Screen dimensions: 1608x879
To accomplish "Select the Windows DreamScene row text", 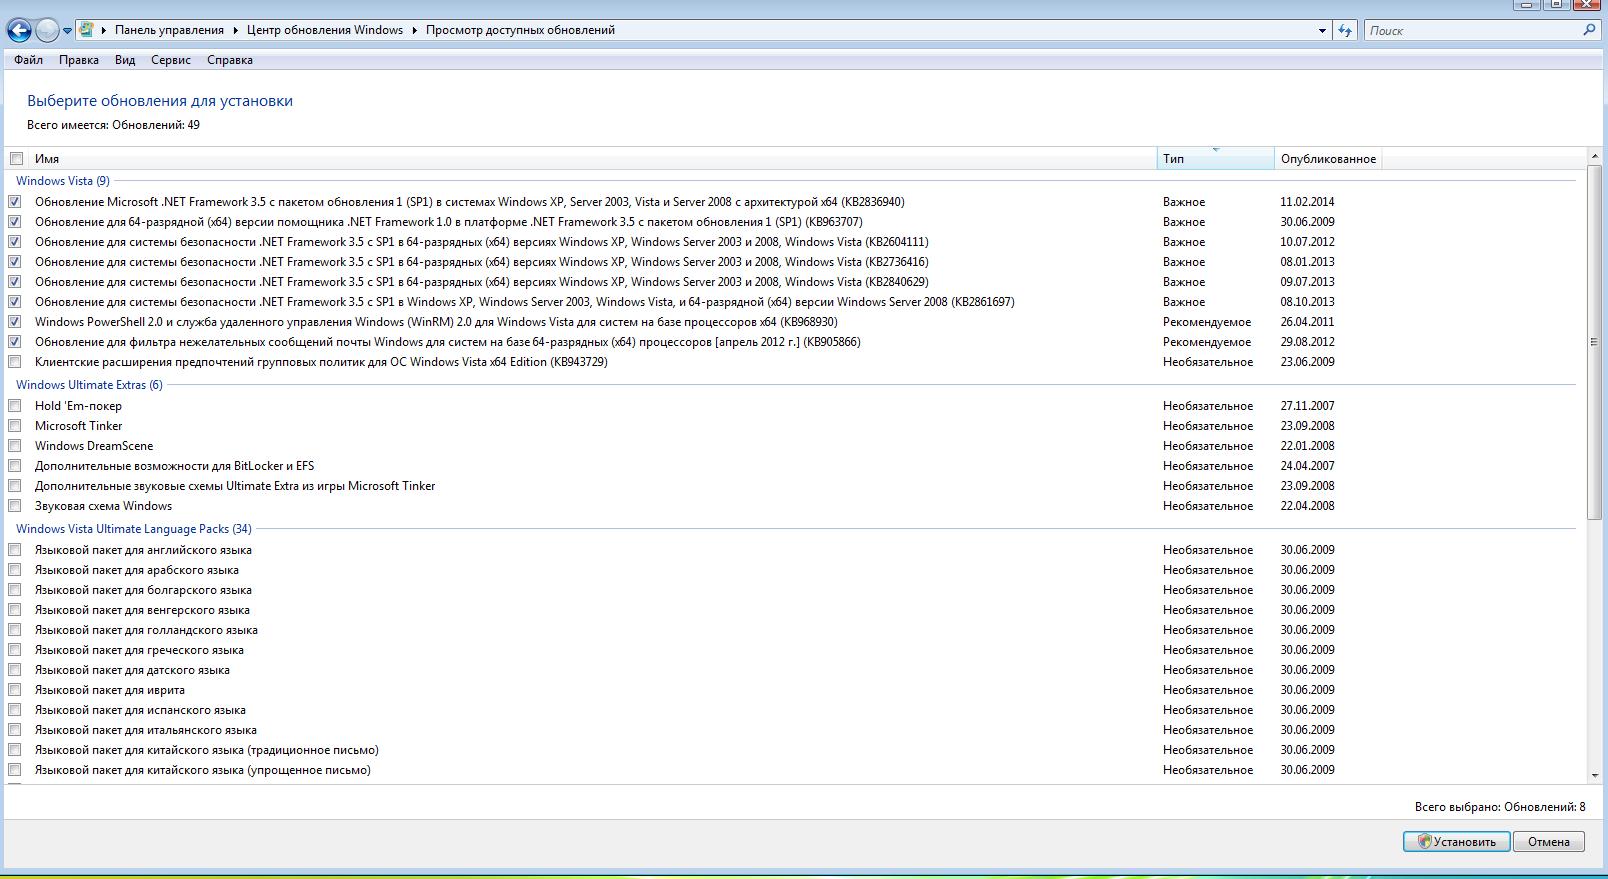I will tap(94, 446).
